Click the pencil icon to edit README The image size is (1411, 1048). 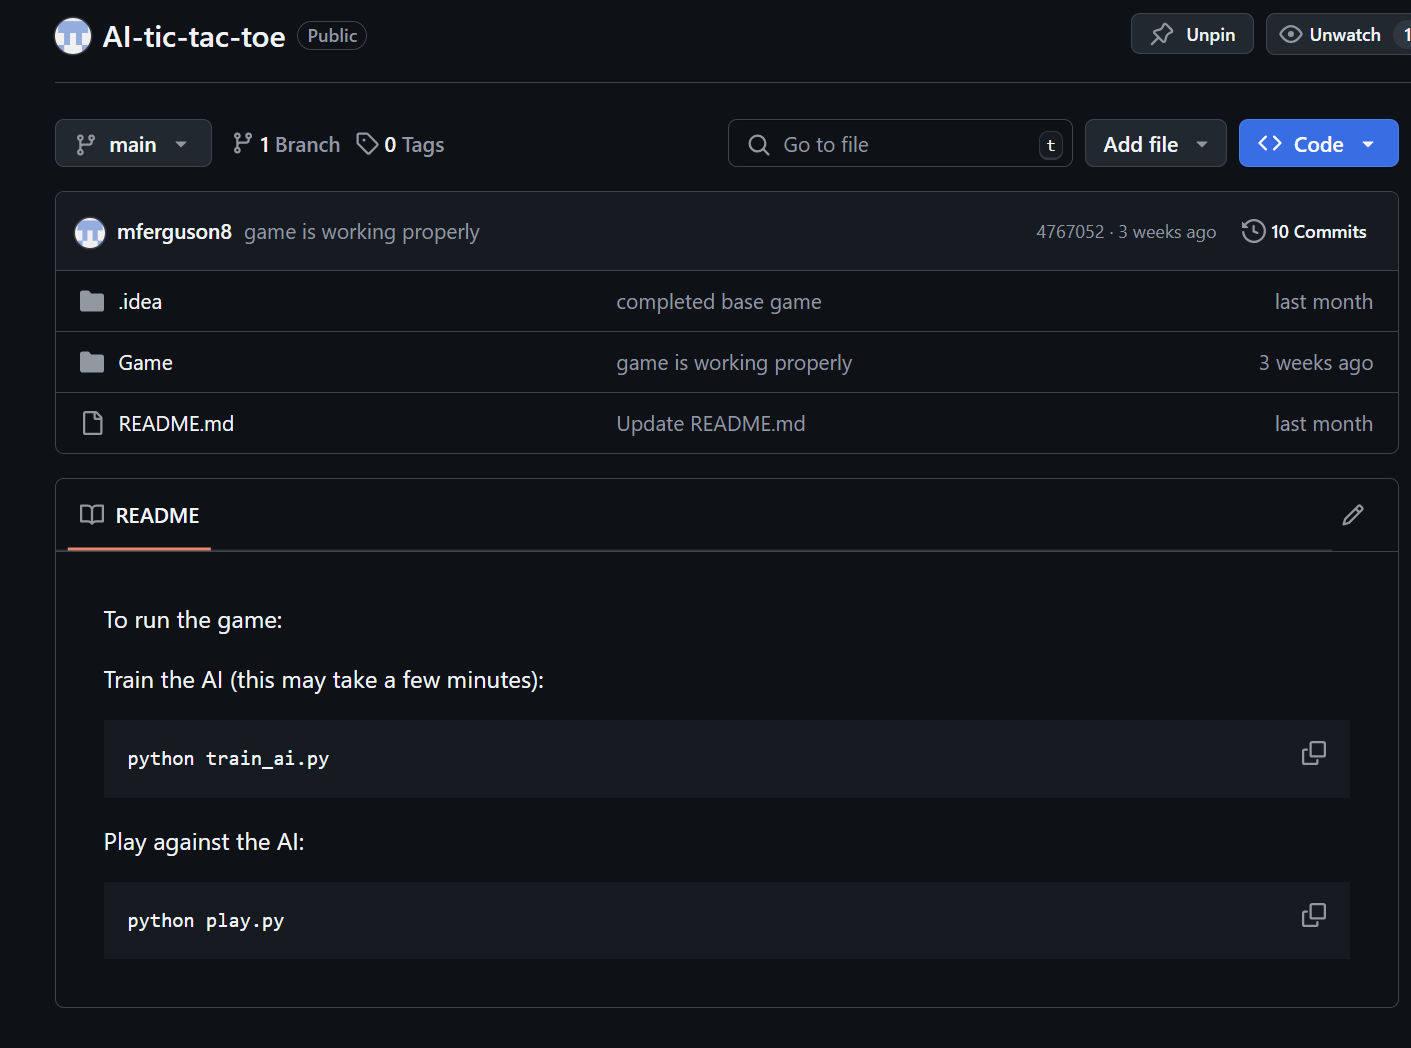point(1352,515)
